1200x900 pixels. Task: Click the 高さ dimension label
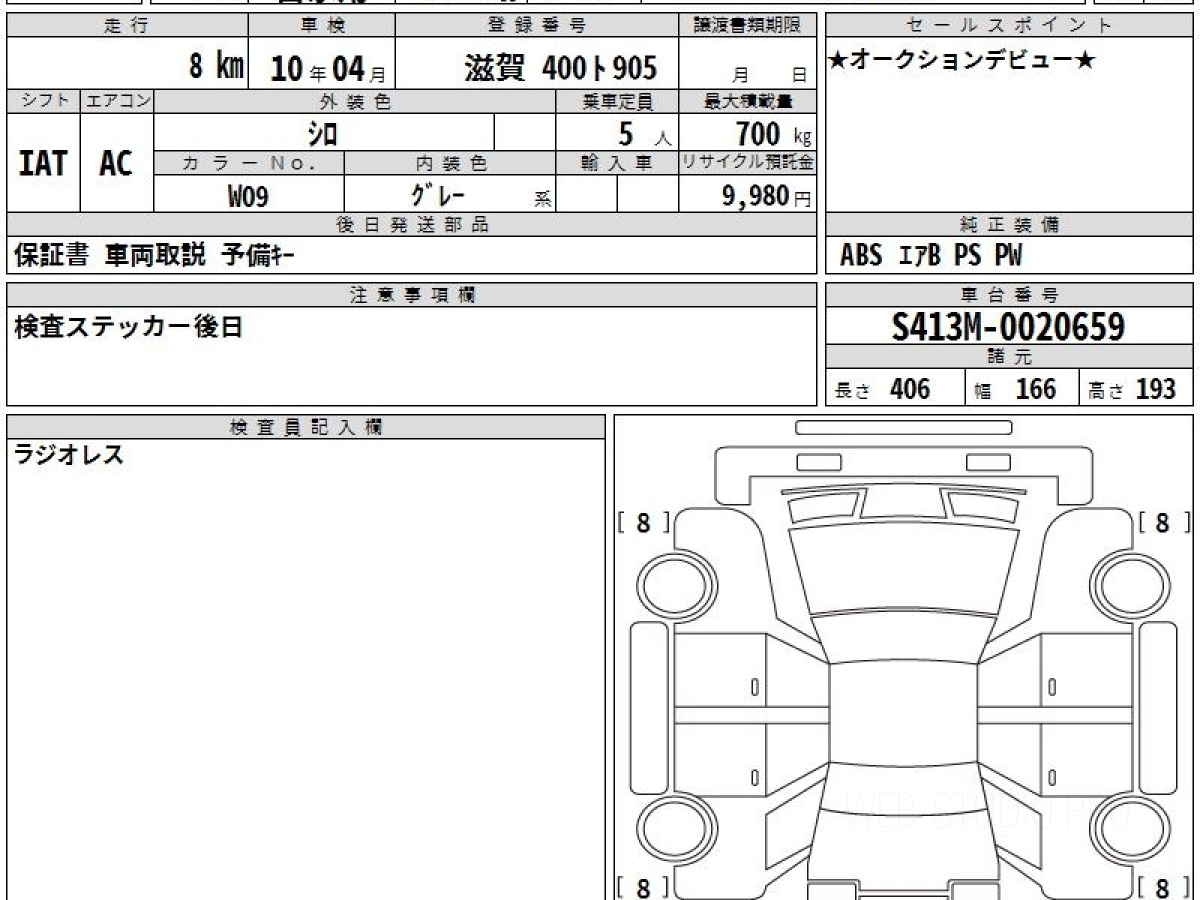1106,391
